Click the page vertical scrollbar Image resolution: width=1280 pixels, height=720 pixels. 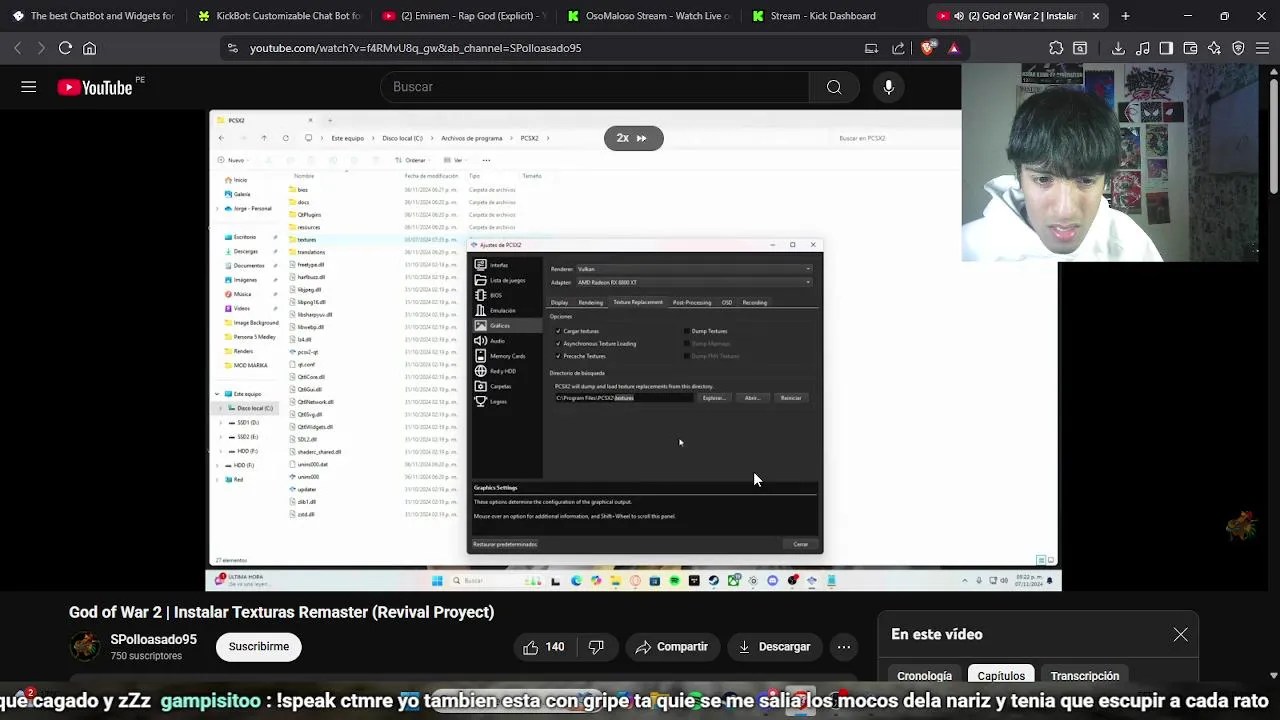pos(1273,134)
